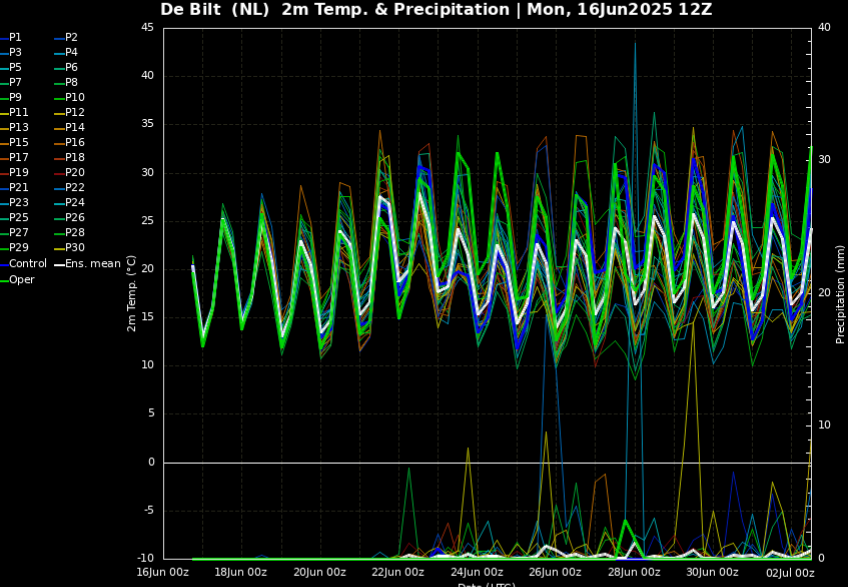Click the P1 legend entry
Viewport: 848px width, 587px height.
tap(16, 37)
